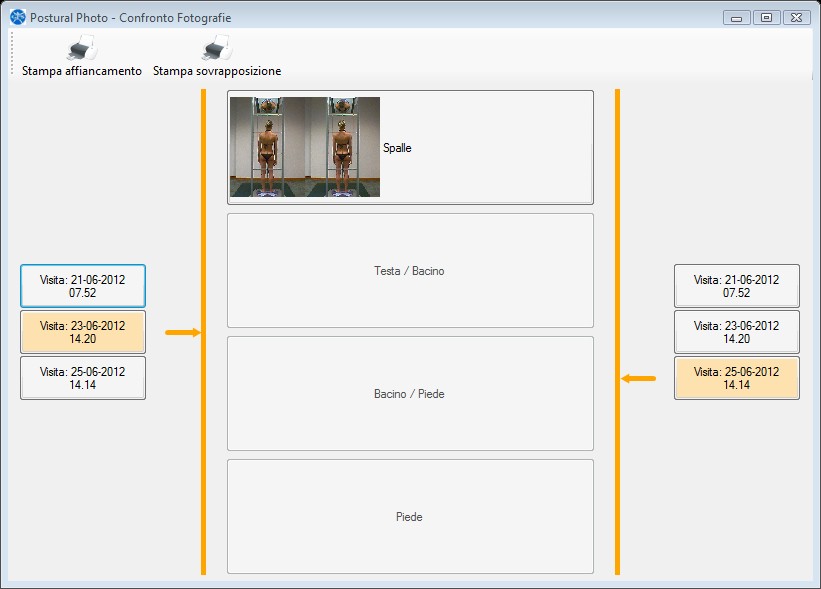This screenshot has width=821, height=589.
Task: Select left visit 23-06-2012 14.20
Action: [83, 332]
